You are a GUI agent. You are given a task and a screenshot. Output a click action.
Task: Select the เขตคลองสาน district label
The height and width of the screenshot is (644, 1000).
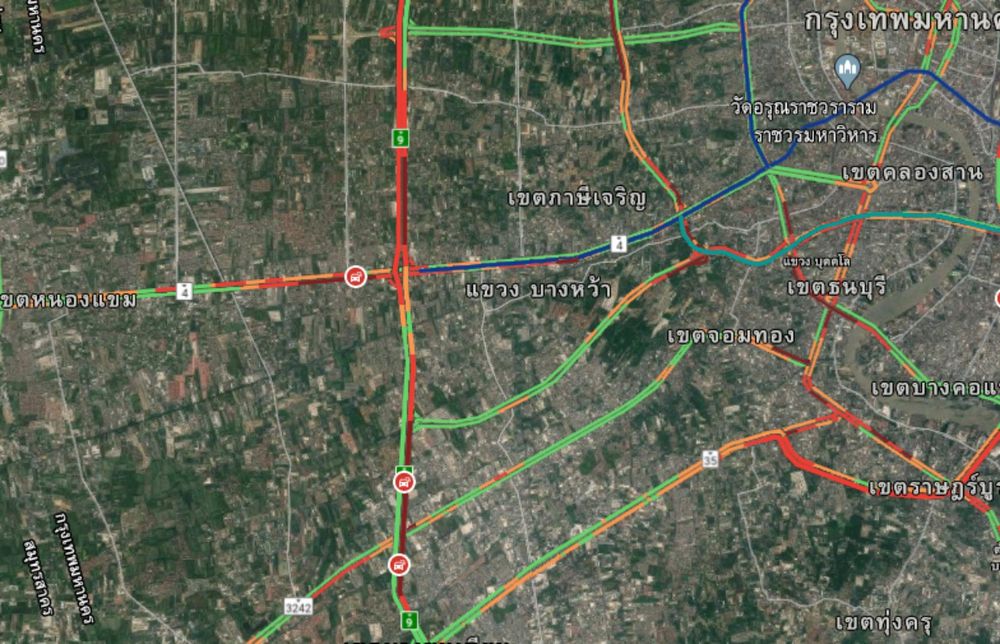912,172
